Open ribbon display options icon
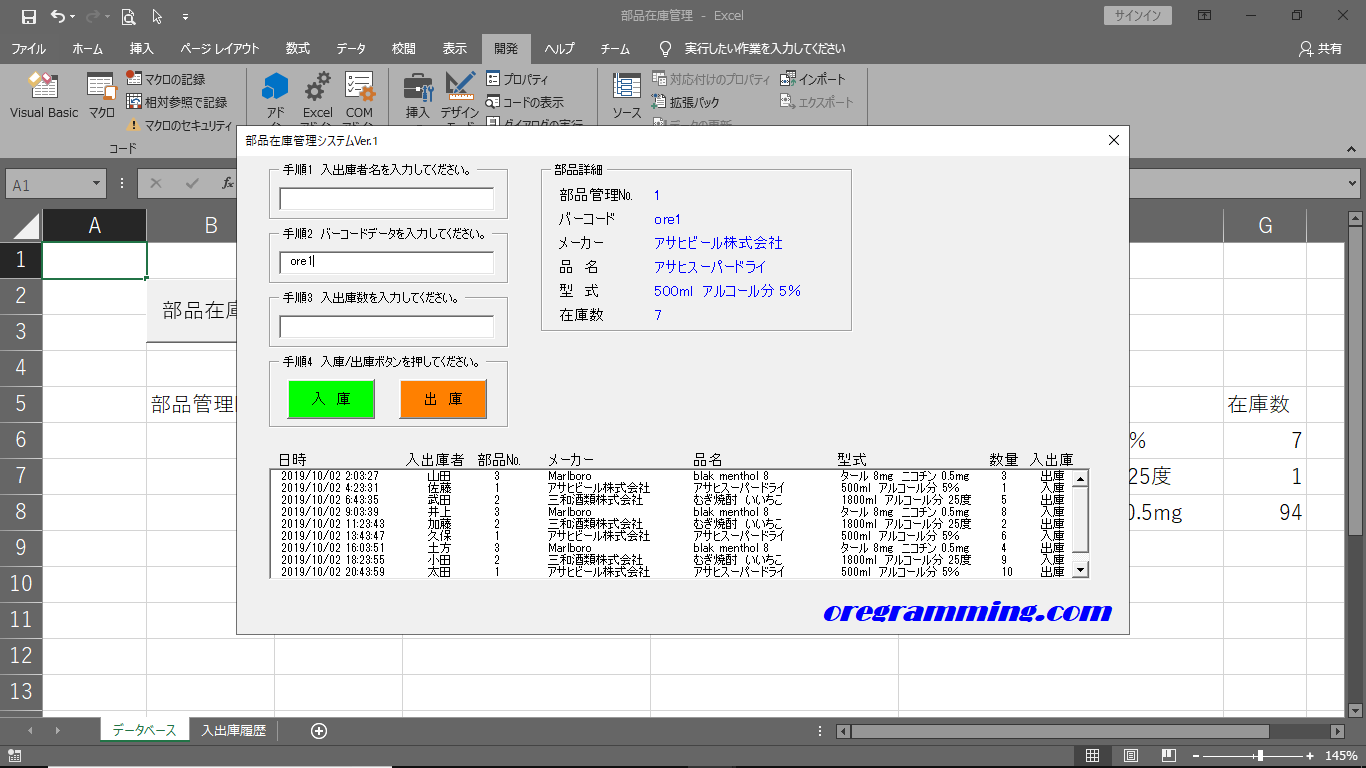 (x=1205, y=15)
